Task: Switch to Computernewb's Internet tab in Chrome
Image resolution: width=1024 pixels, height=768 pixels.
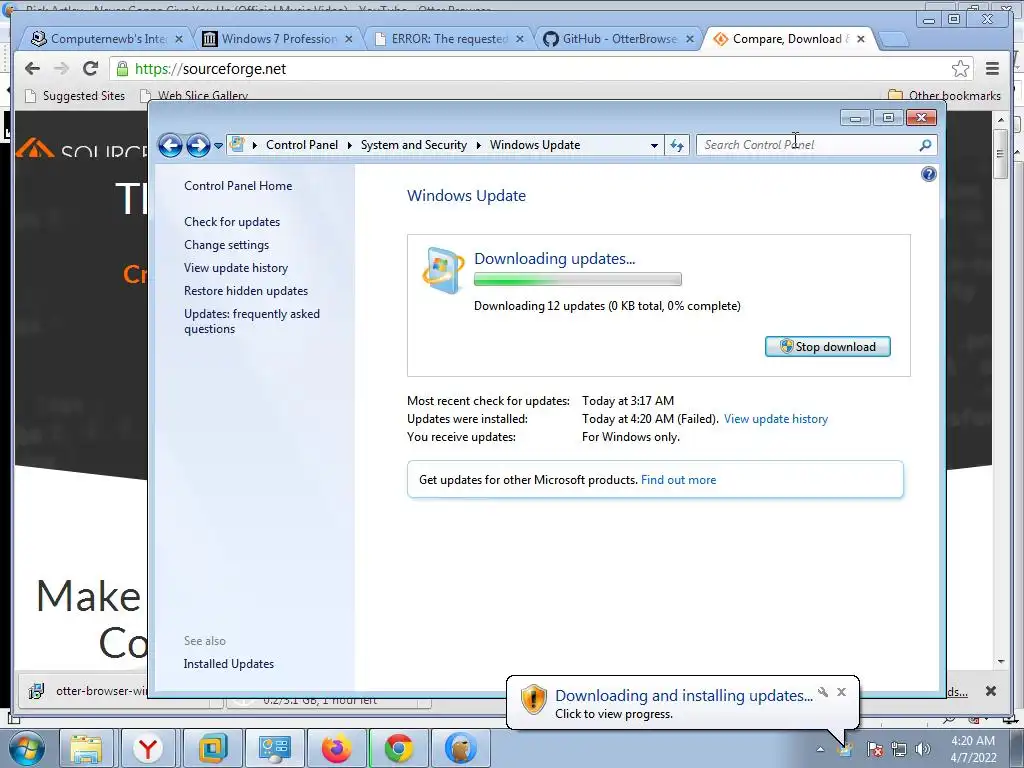Action: (x=108, y=39)
